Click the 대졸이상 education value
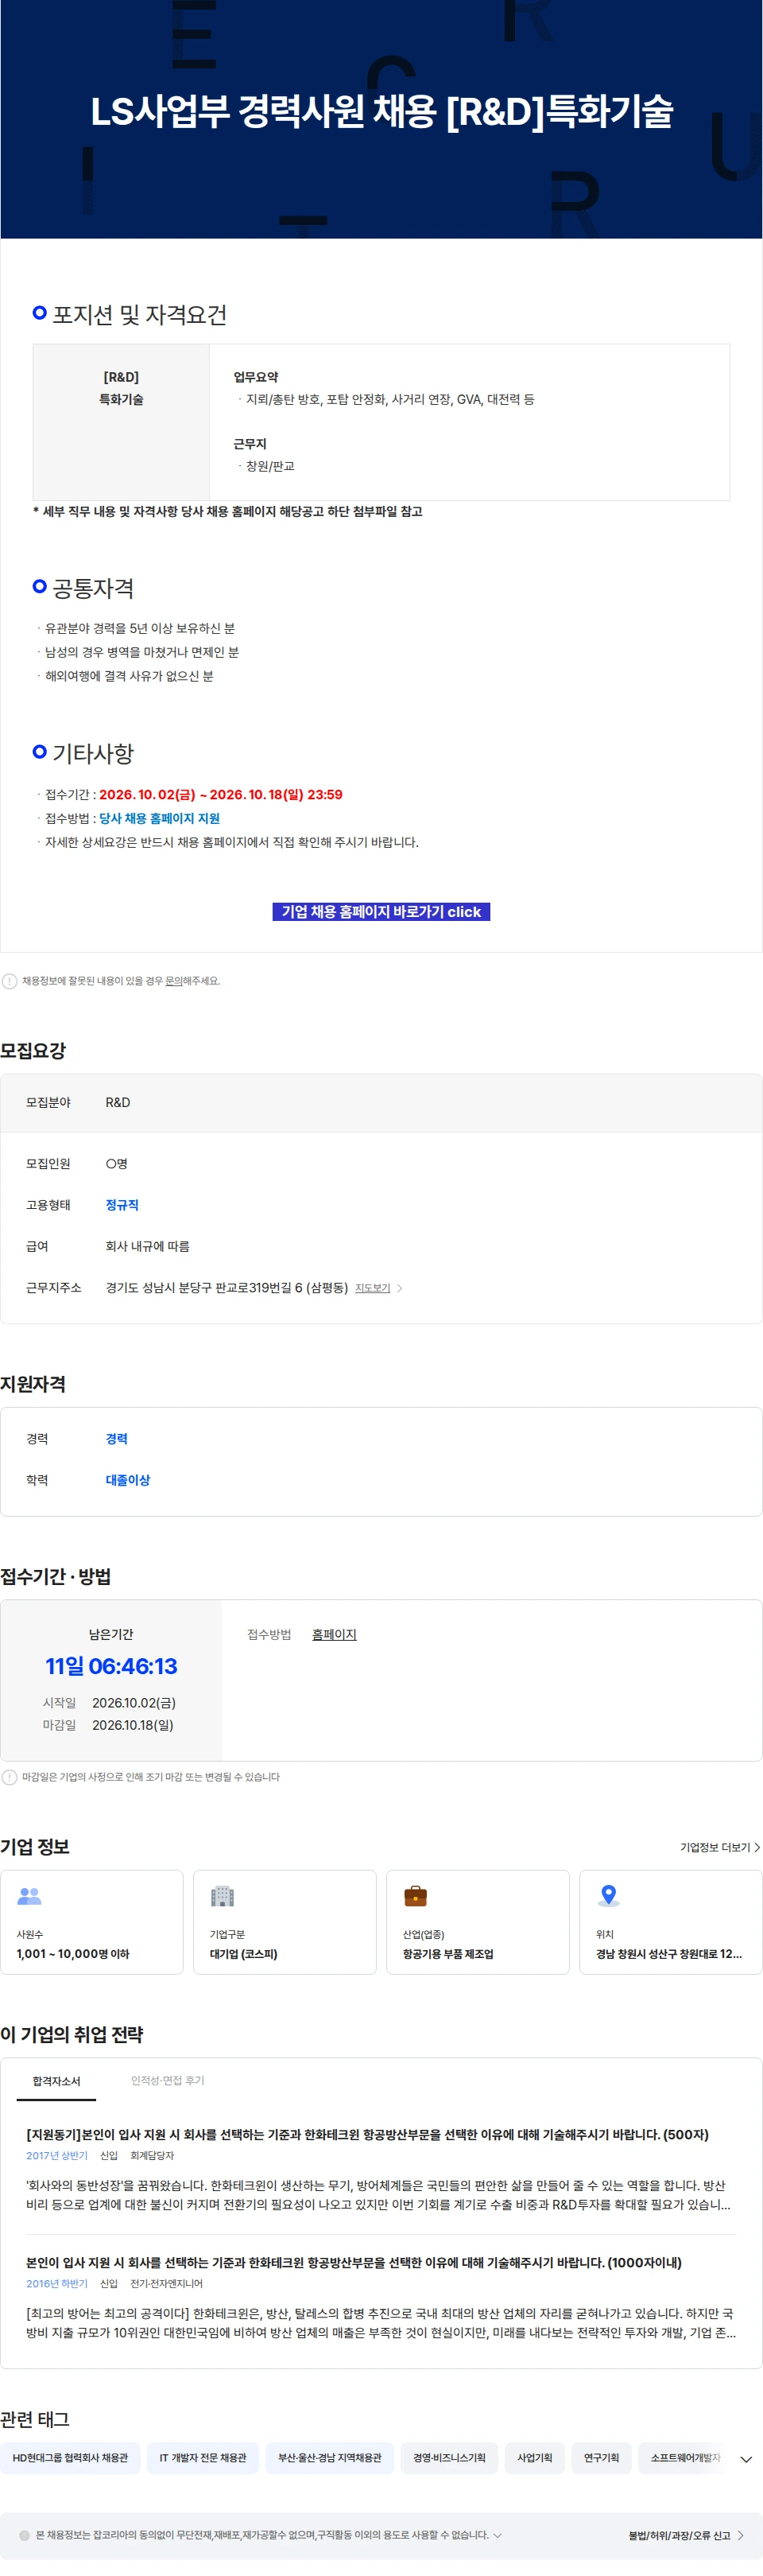 (128, 1480)
